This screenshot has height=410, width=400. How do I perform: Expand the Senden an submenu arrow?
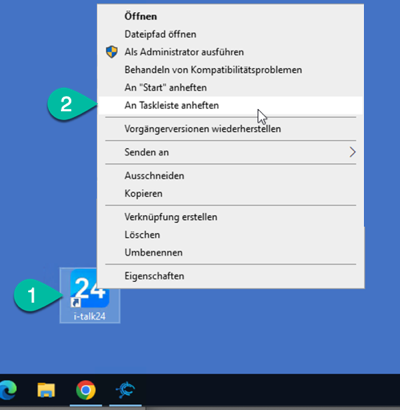(x=352, y=152)
